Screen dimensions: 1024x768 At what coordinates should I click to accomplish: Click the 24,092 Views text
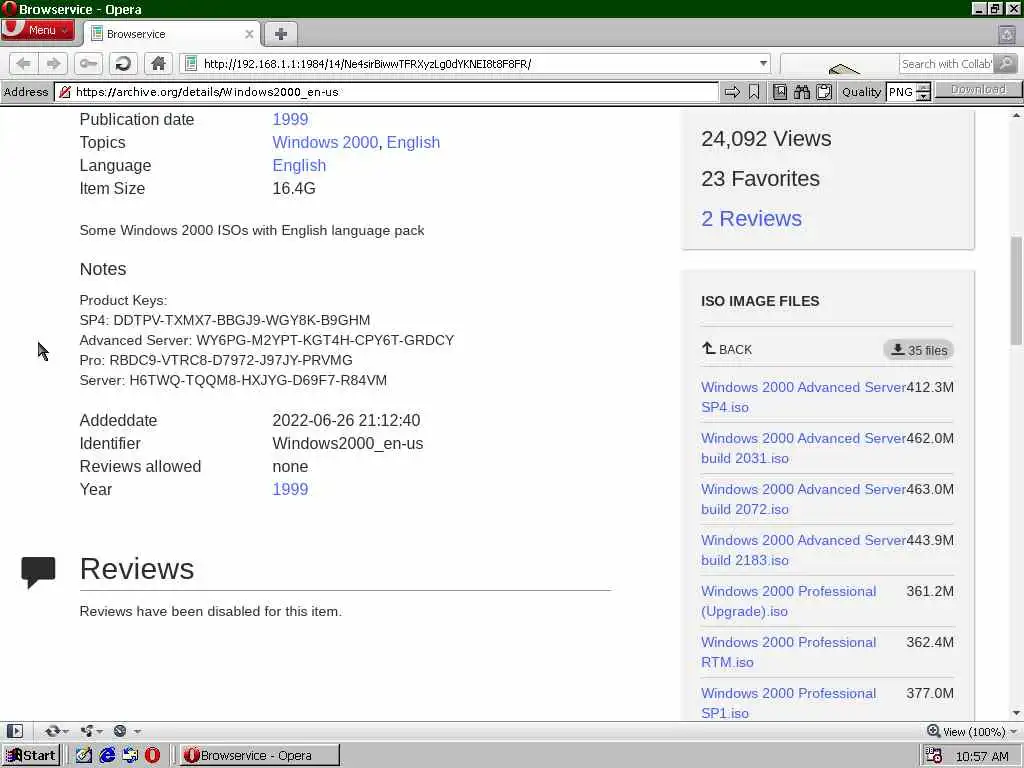tap(766, 138)
